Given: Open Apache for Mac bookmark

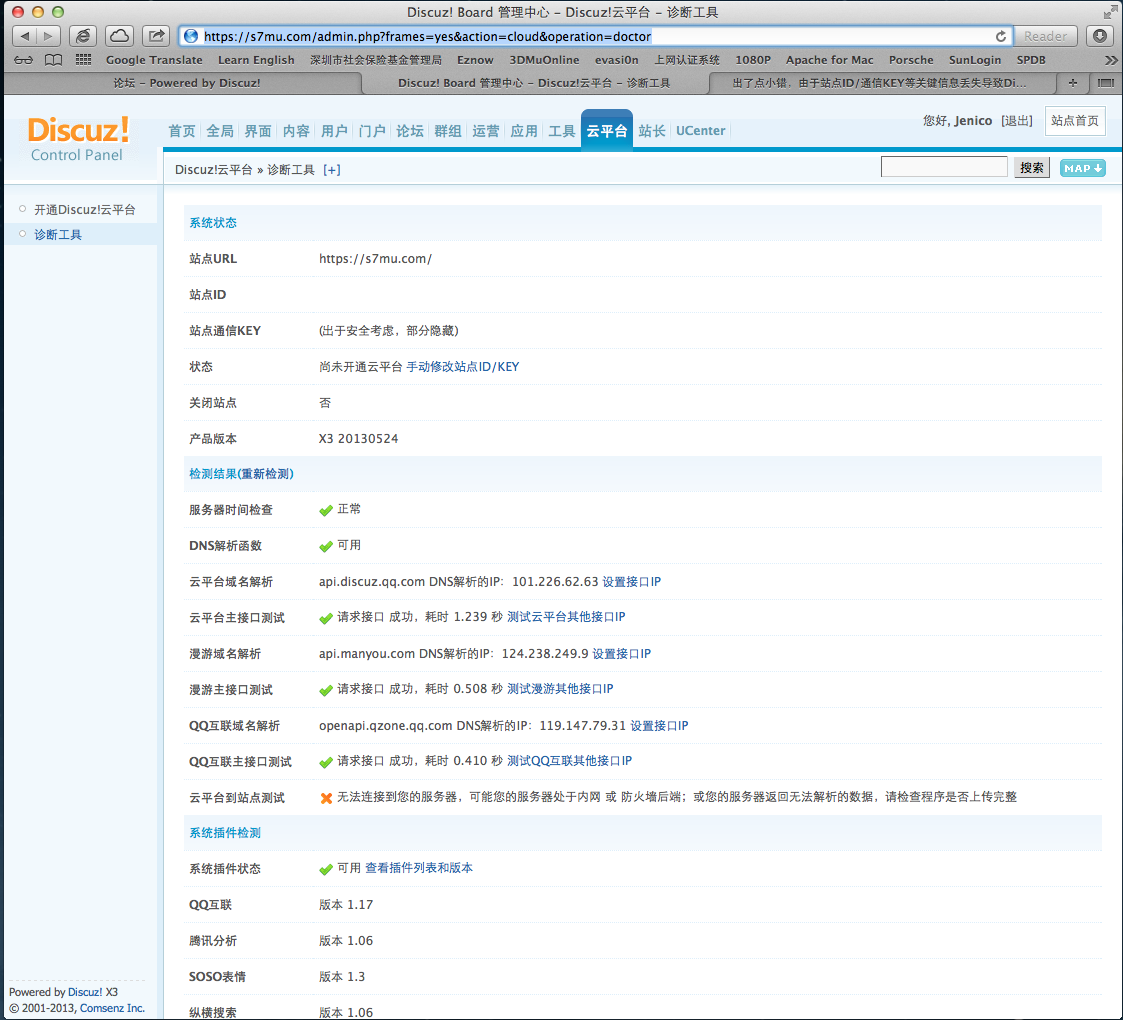Looking at the screenshot, I should 829,60.
